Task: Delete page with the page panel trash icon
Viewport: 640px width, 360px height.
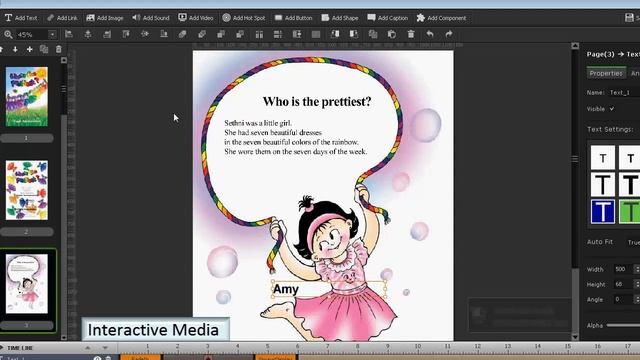Action: (58, 49)
